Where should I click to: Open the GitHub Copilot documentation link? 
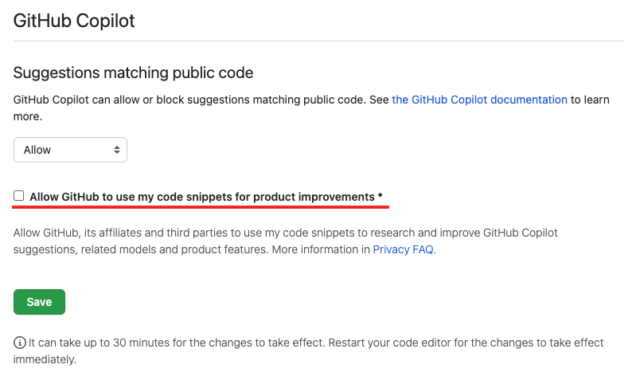tap(479, 100)
